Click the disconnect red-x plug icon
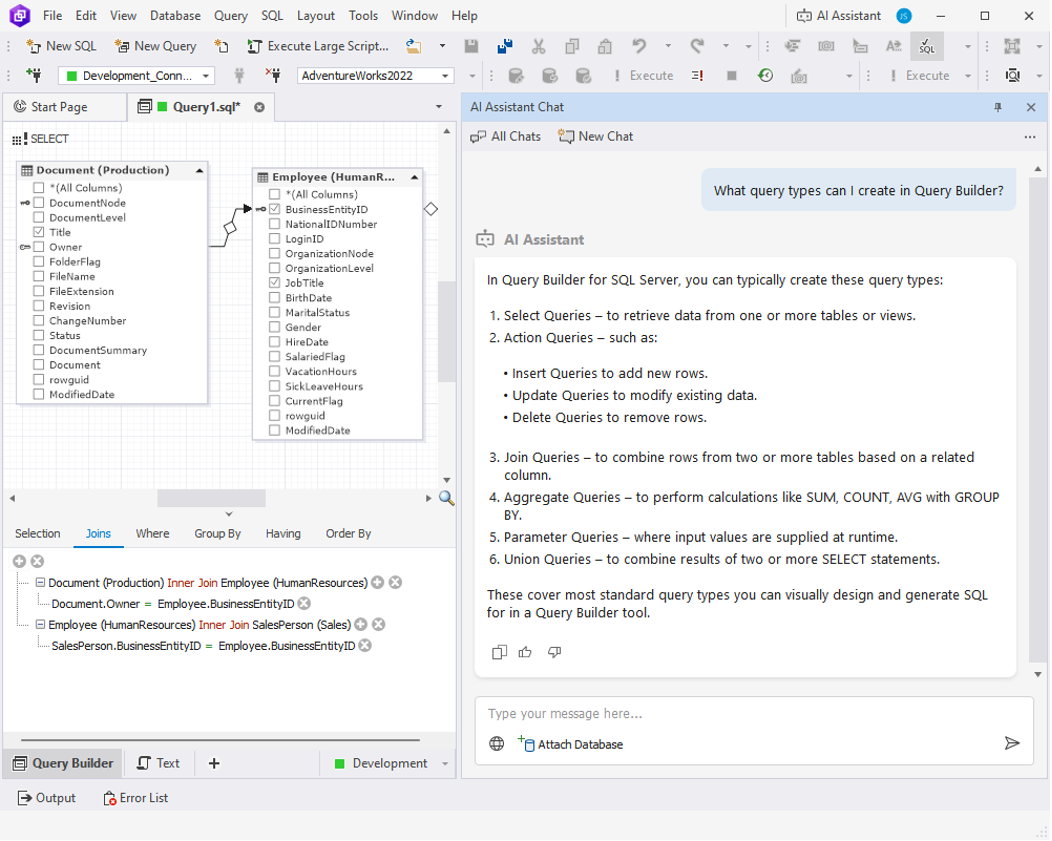The width and height of the screenshot is (1052, 841). 272,75
